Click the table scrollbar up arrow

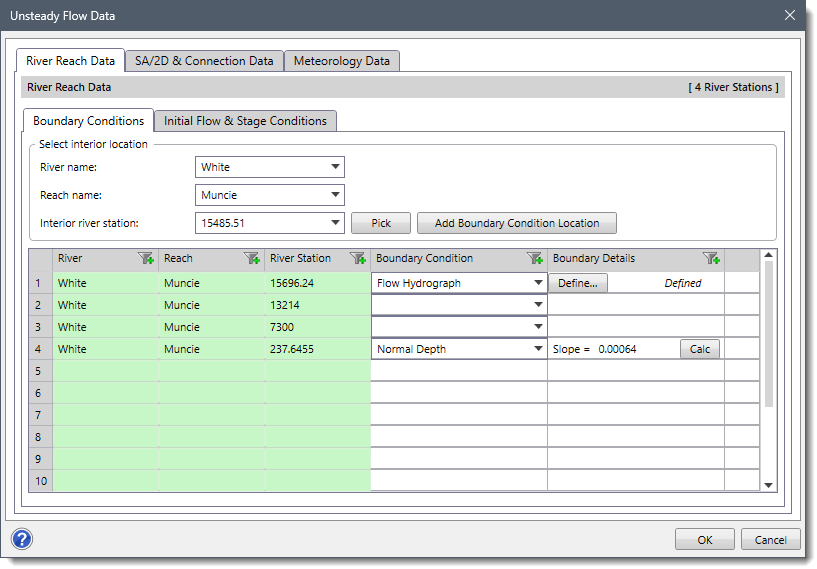[x=769, y=255]
